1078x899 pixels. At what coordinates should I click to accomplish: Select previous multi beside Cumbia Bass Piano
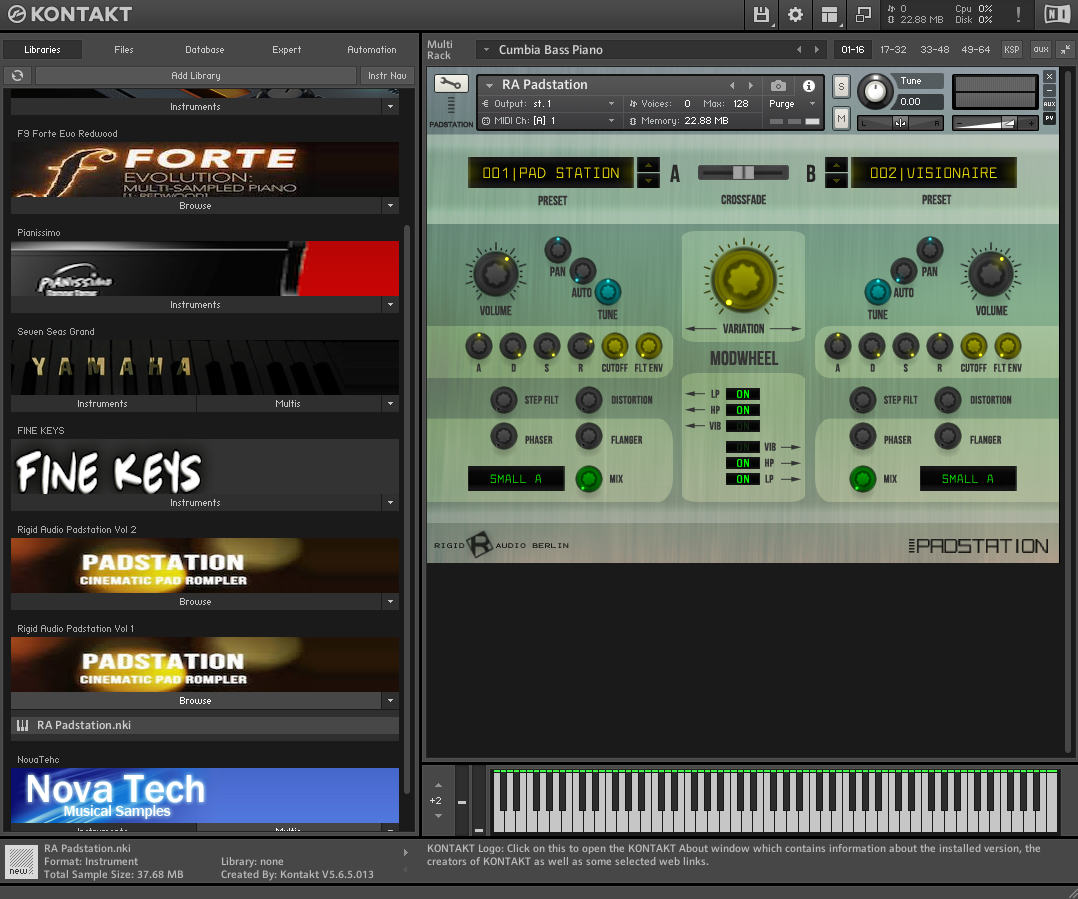pos(799,49)
